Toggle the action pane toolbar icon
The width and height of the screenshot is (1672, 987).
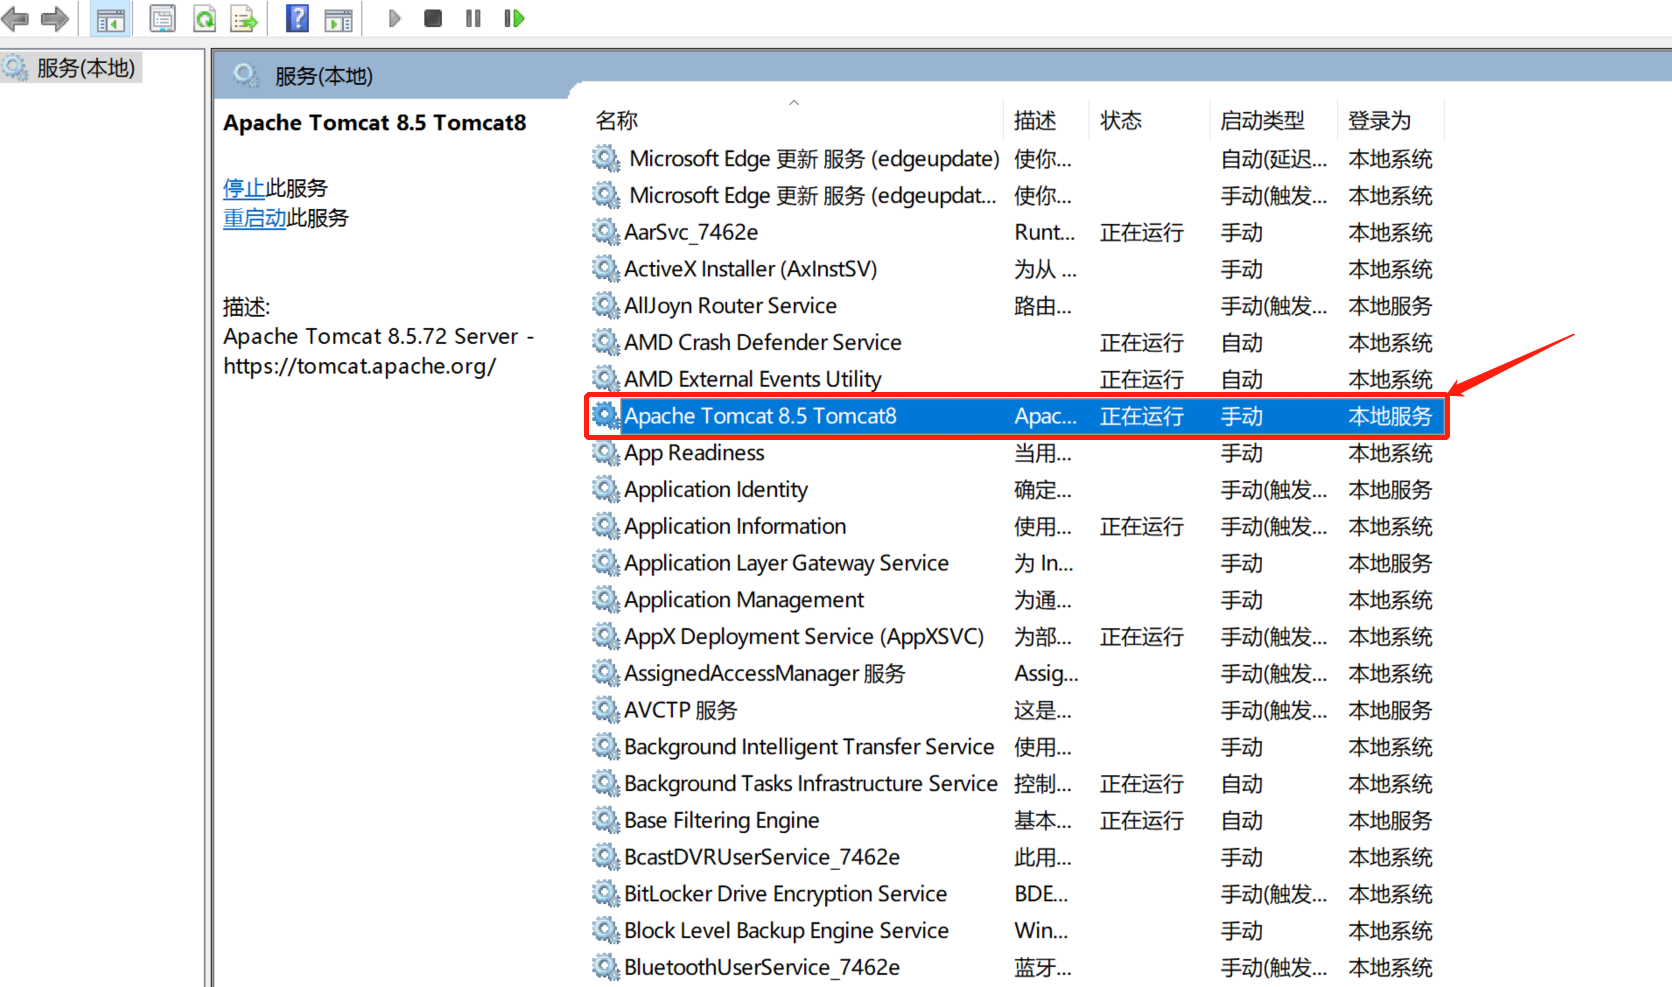coord(339,19)
